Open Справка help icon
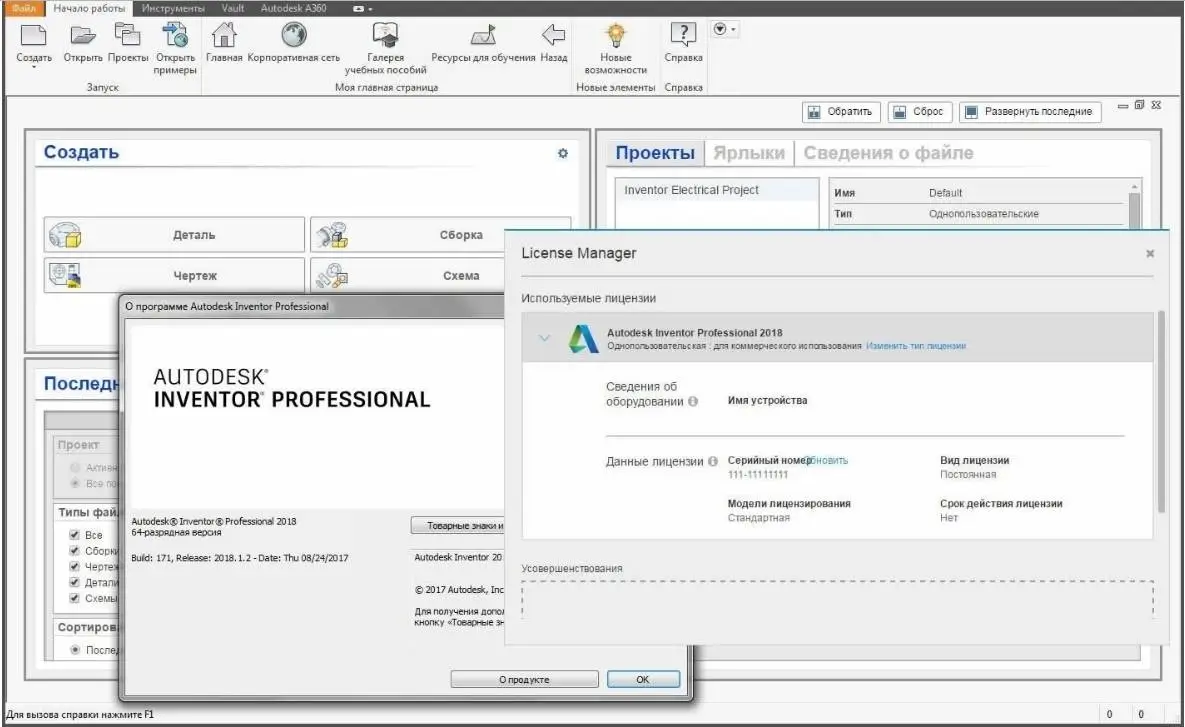This screenshot has height=727, width=1185. 683,35
